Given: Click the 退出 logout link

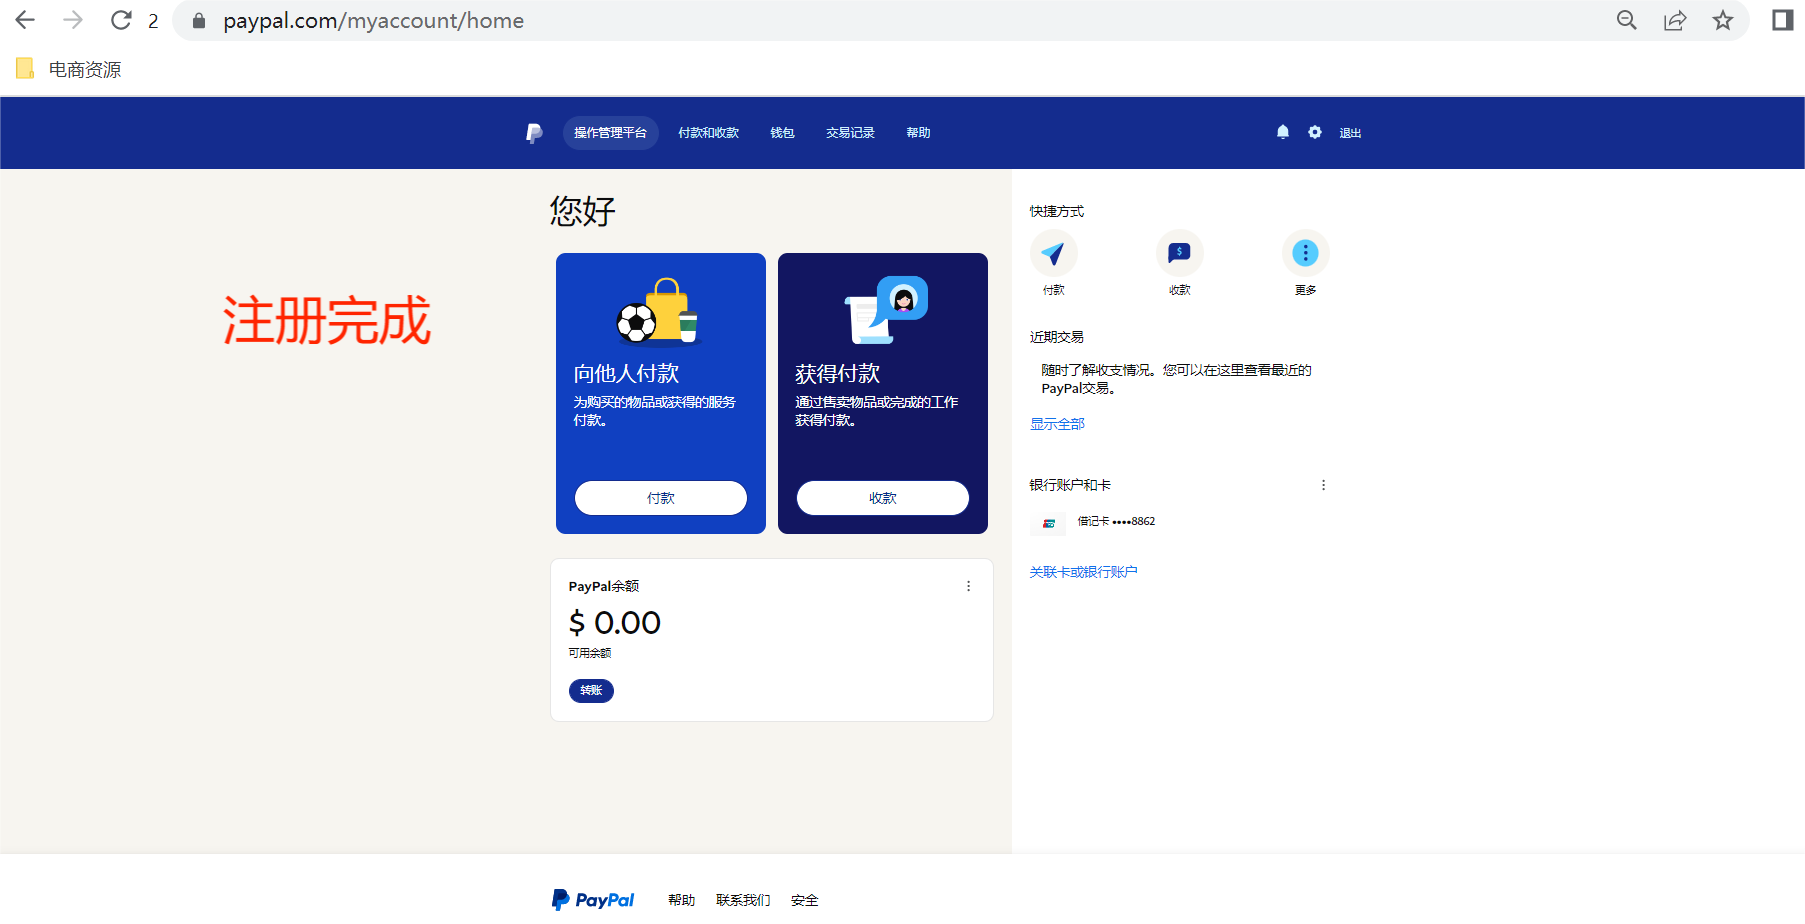Looking at the screenshot, I should coord(1350,133).
